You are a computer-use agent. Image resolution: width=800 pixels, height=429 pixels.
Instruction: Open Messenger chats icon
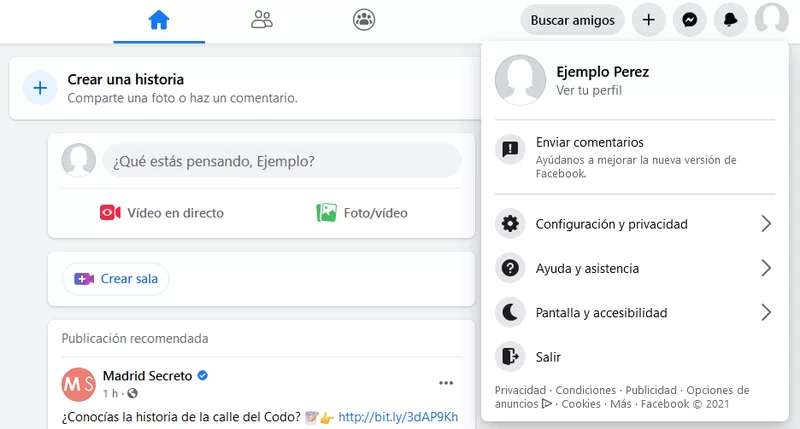689,20
